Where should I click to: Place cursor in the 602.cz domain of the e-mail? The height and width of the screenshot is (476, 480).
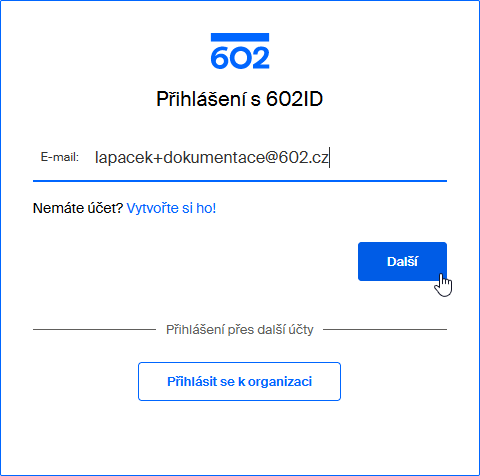pyautogui.click(x=303, y=157)
